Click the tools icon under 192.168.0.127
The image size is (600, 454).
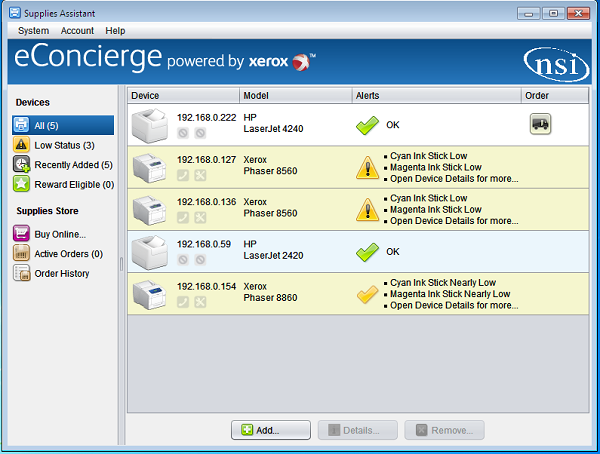[x=200, y=175]
